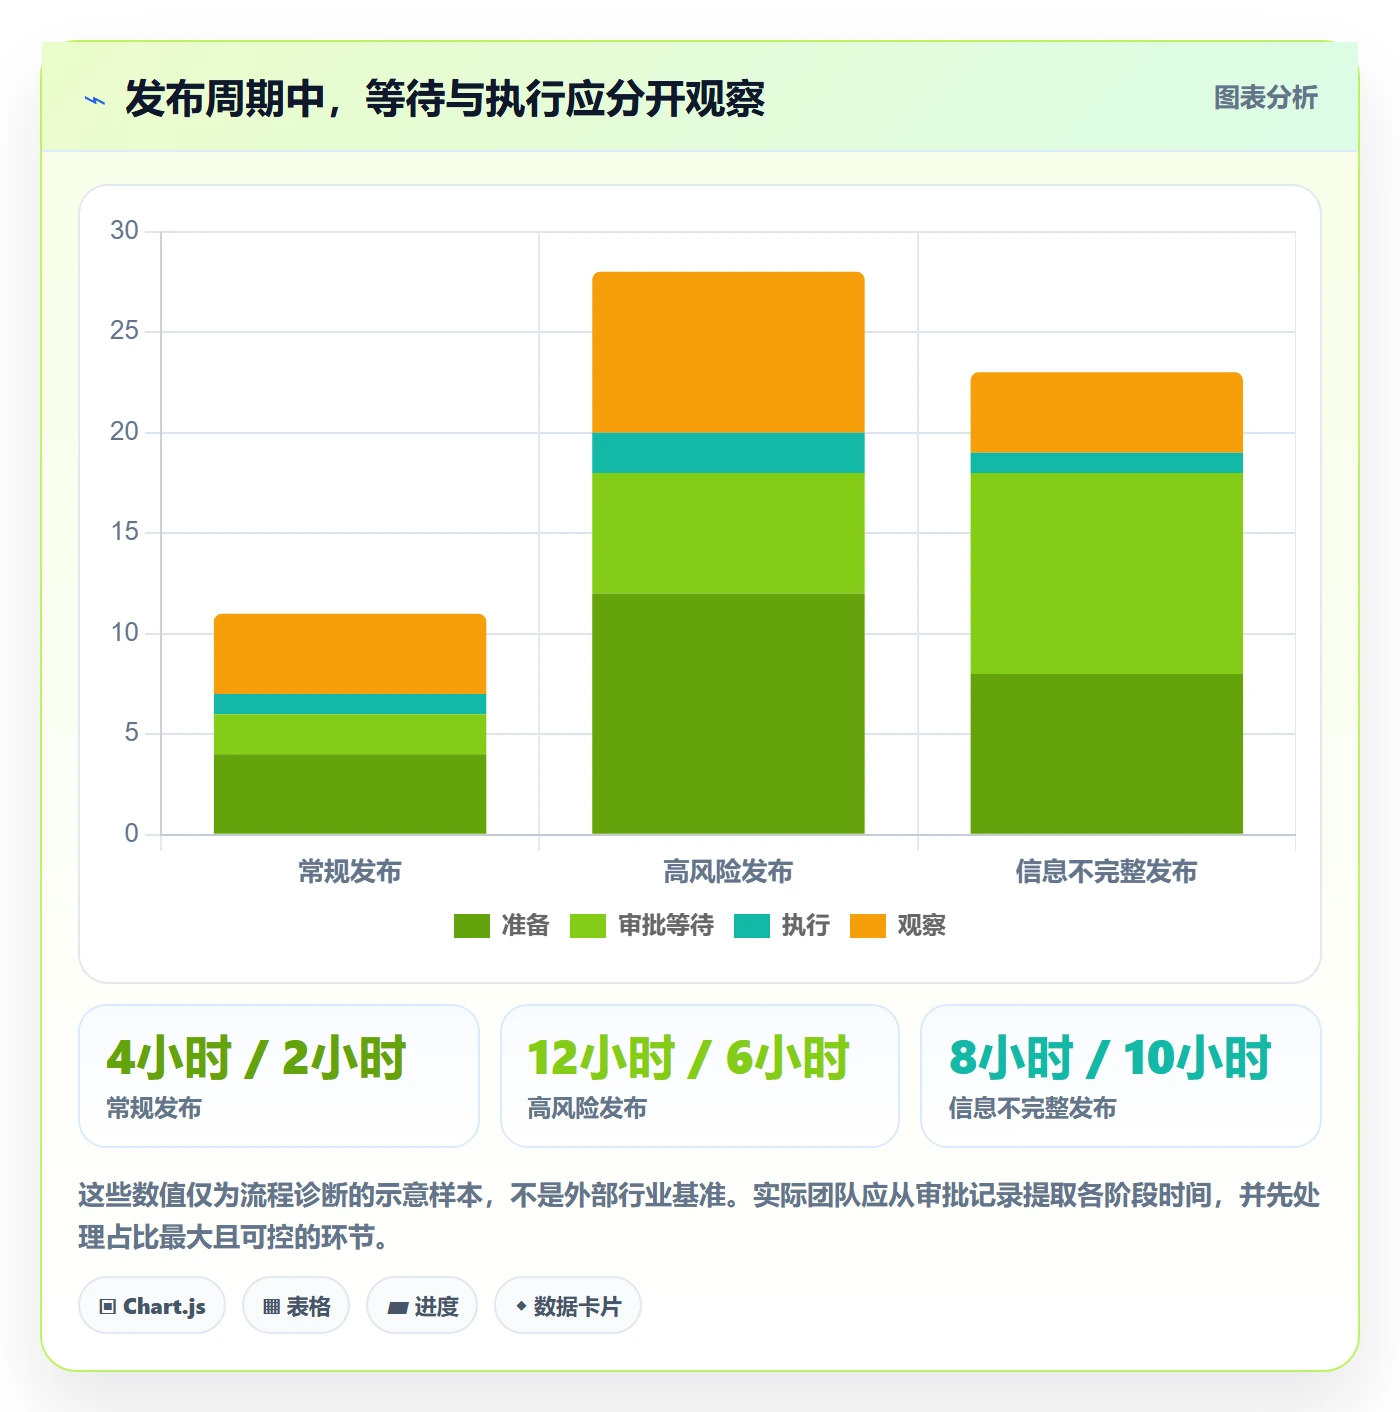Viewport: 1400px width, 1412px height.
Task: Click the orange 观察 legend swatch
Action: pos(868,926)
